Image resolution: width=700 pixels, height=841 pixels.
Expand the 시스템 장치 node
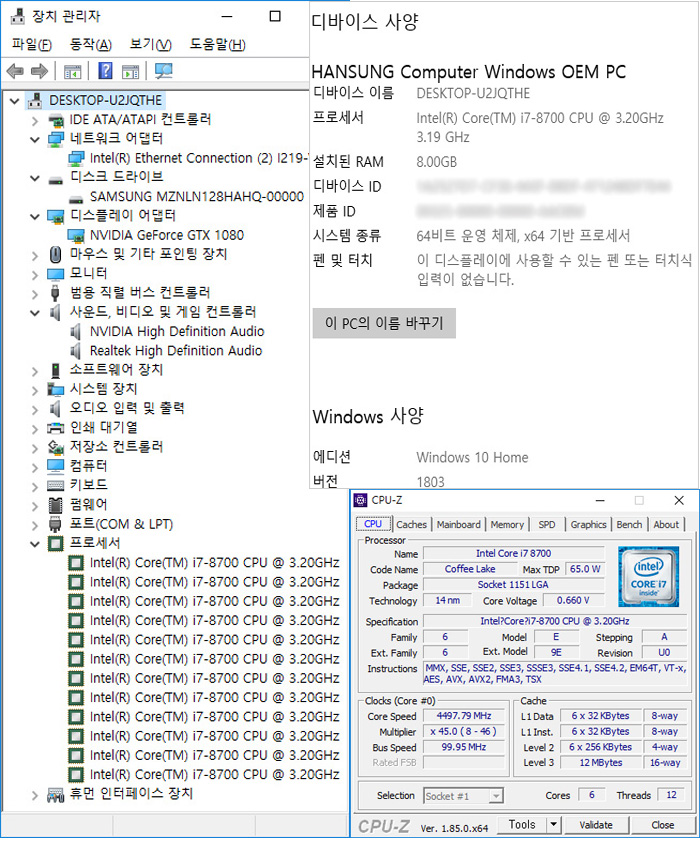click(35, 390)
